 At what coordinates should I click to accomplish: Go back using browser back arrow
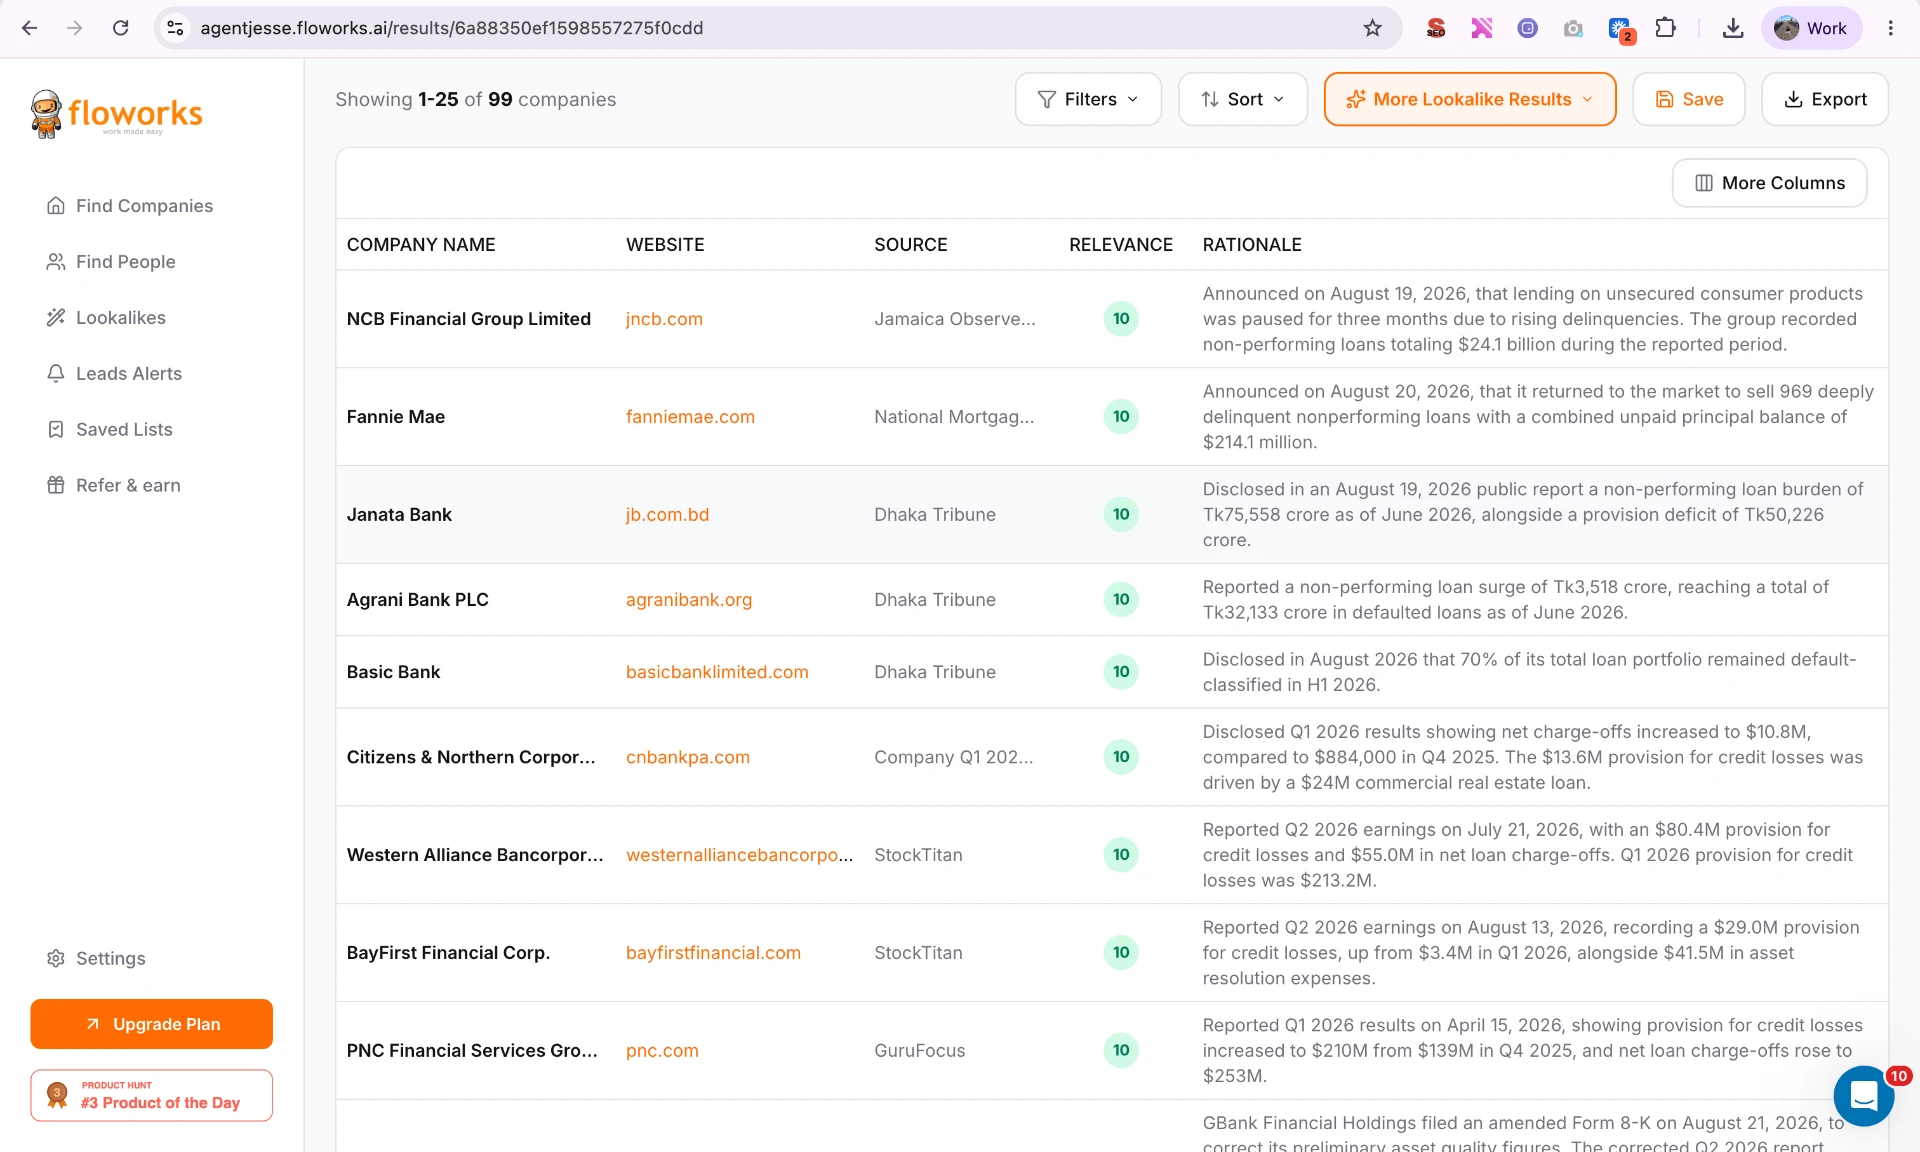tap(30, 28)
